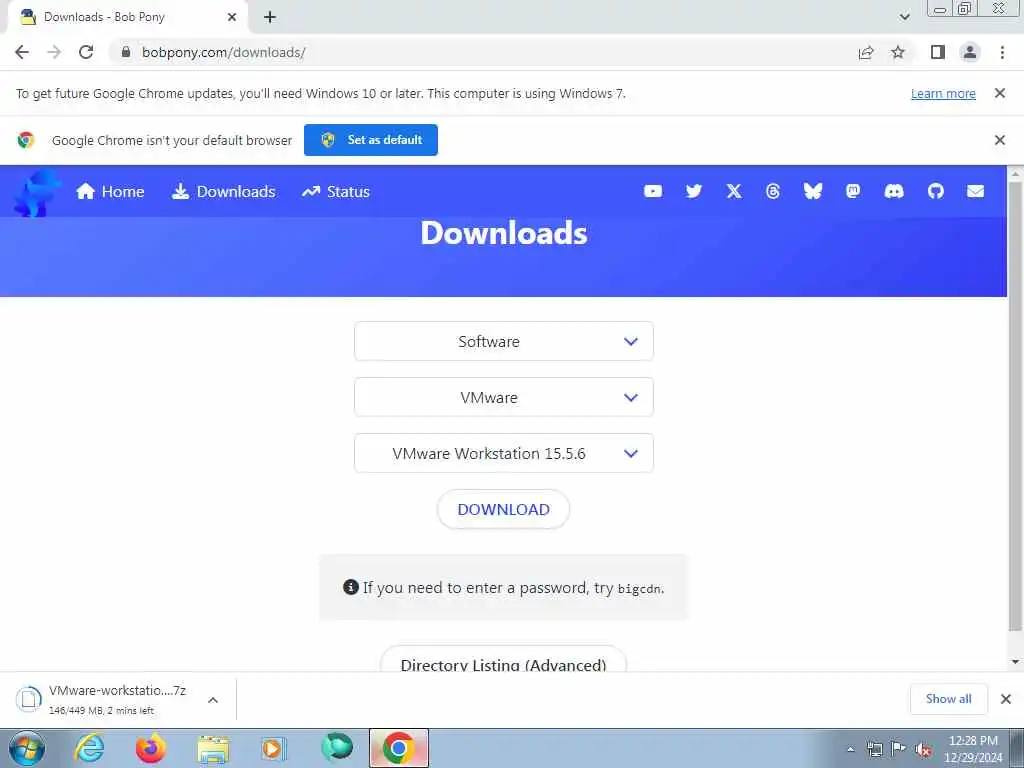Open the Downloads nav item

point(223,191)
